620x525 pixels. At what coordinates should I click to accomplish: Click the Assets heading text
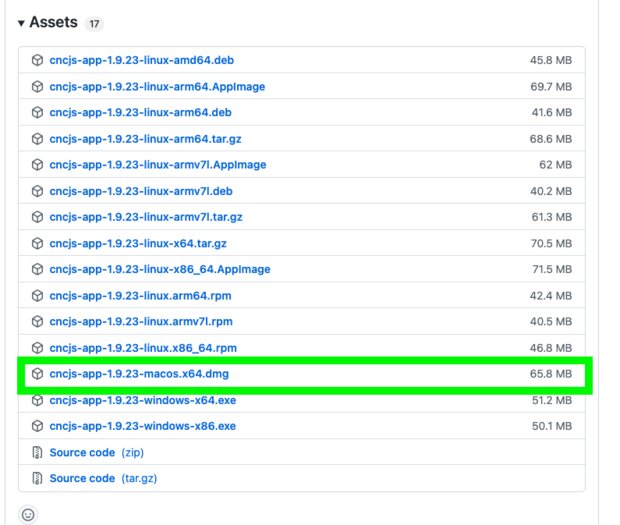53,22
